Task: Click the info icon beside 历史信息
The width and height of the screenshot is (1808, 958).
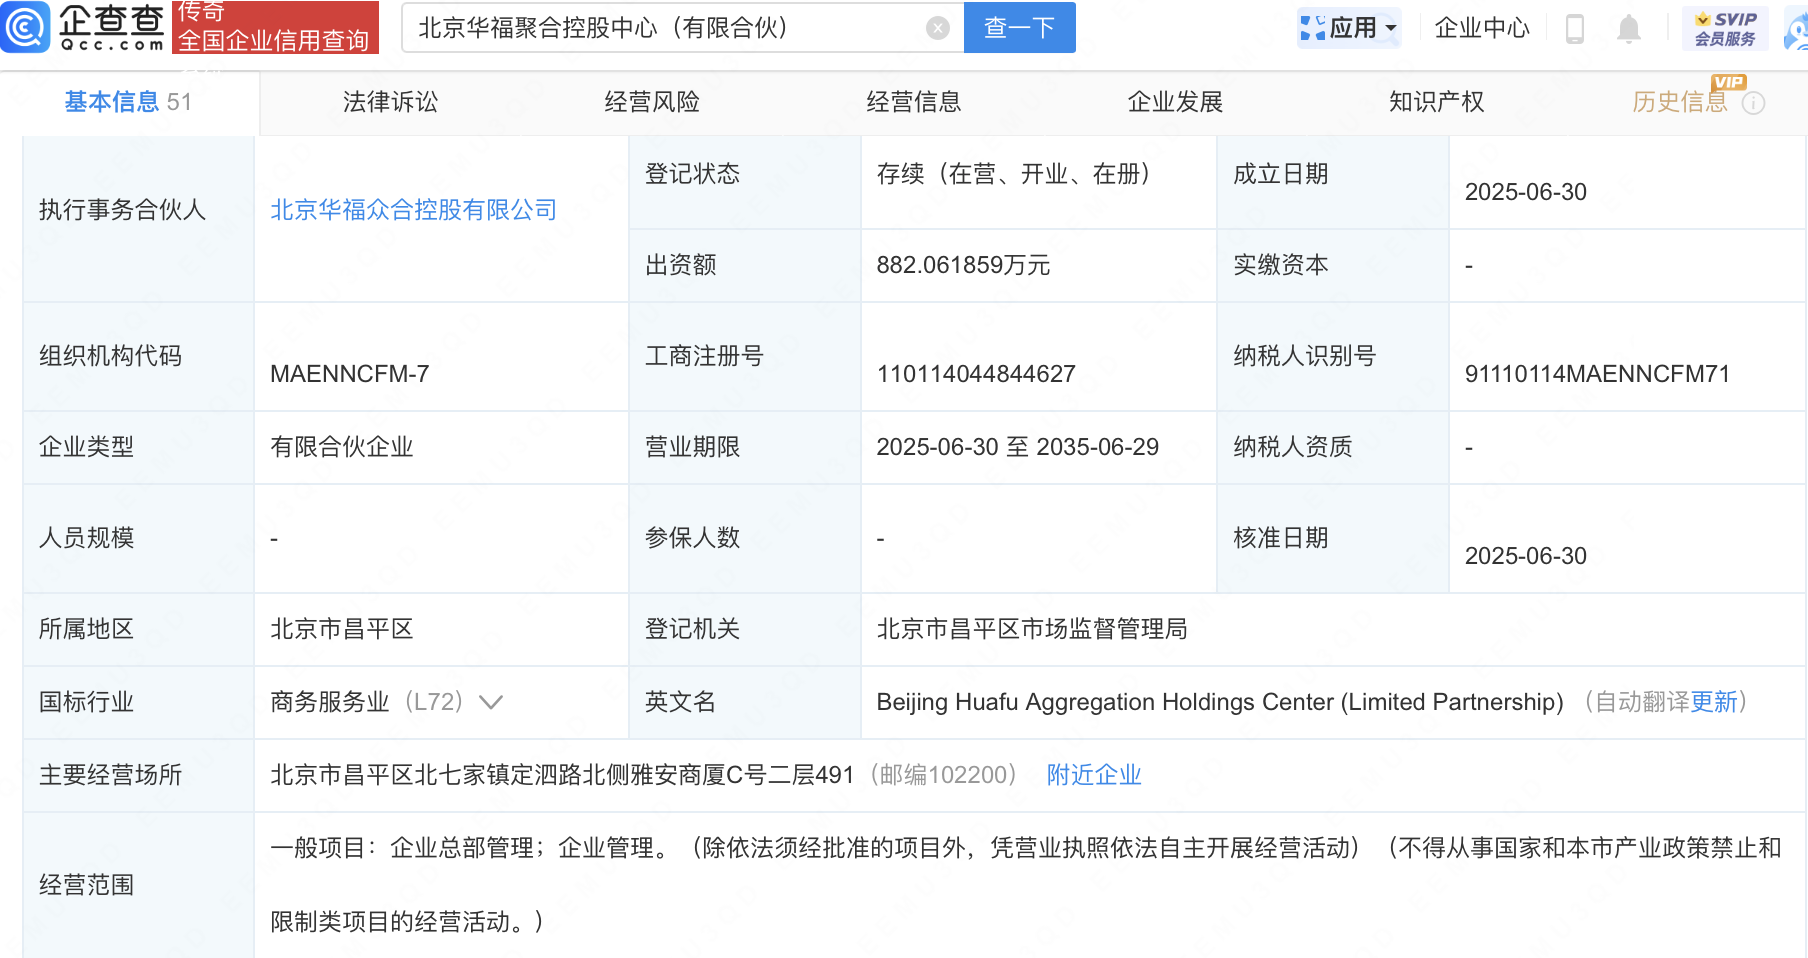Action: click(x=1755, y=103)
